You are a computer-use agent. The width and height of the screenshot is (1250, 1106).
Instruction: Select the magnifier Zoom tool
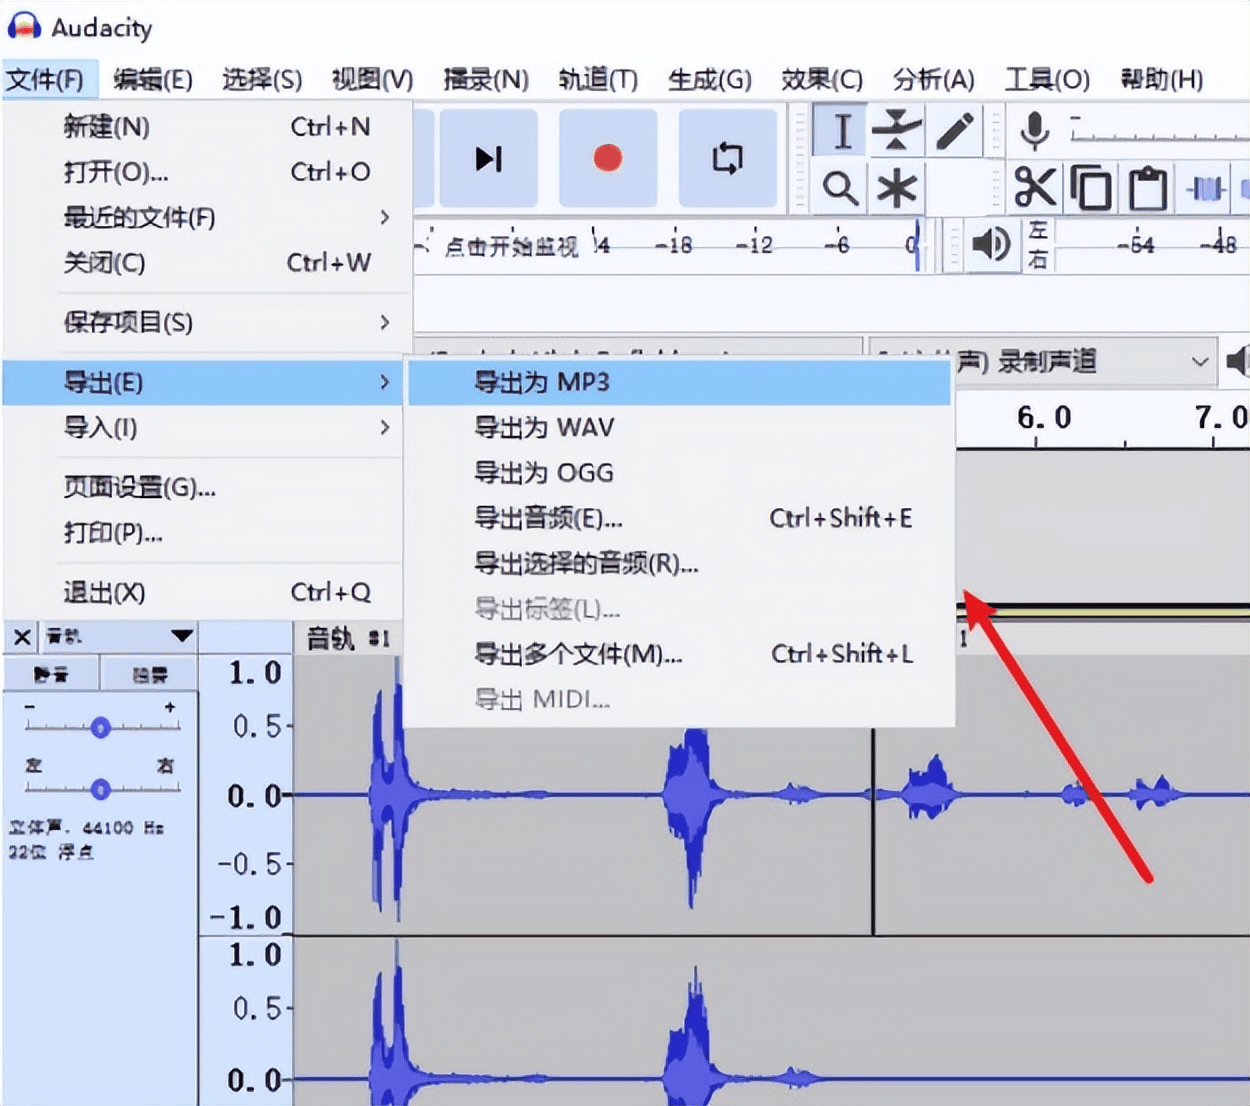coord(841,187)
